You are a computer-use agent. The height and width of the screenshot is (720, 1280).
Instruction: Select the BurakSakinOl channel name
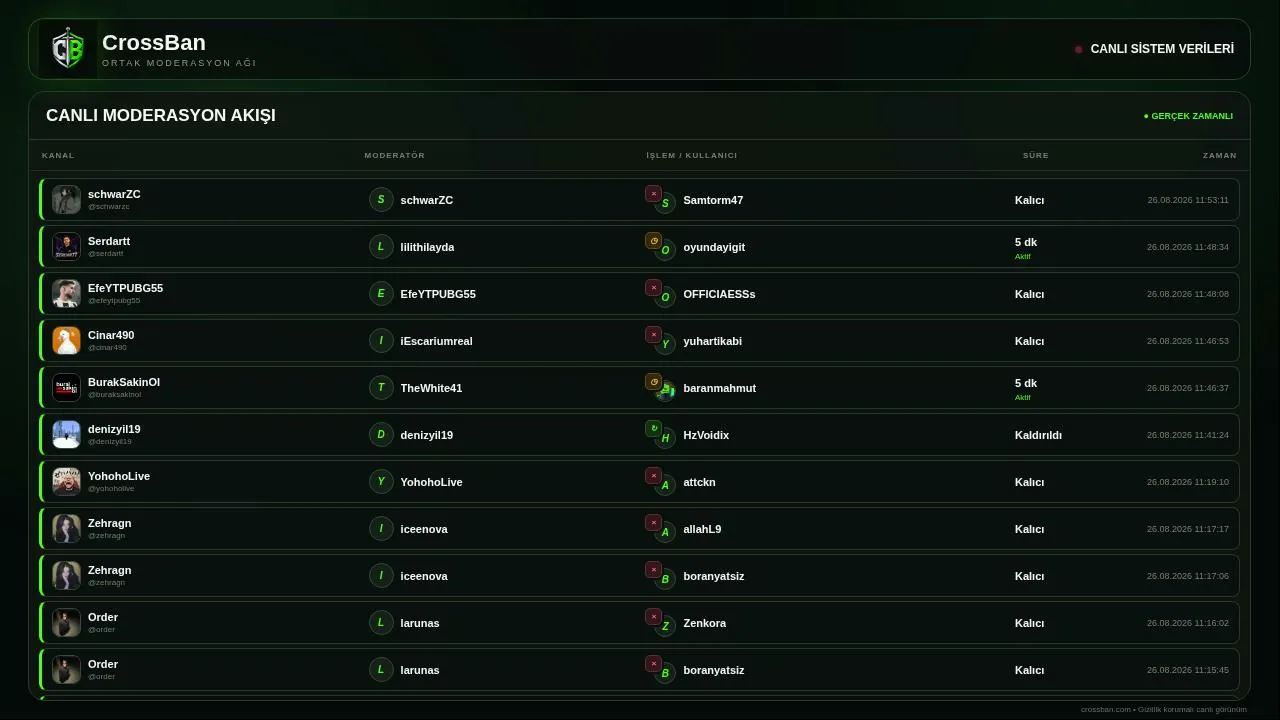tap(124, 382)
